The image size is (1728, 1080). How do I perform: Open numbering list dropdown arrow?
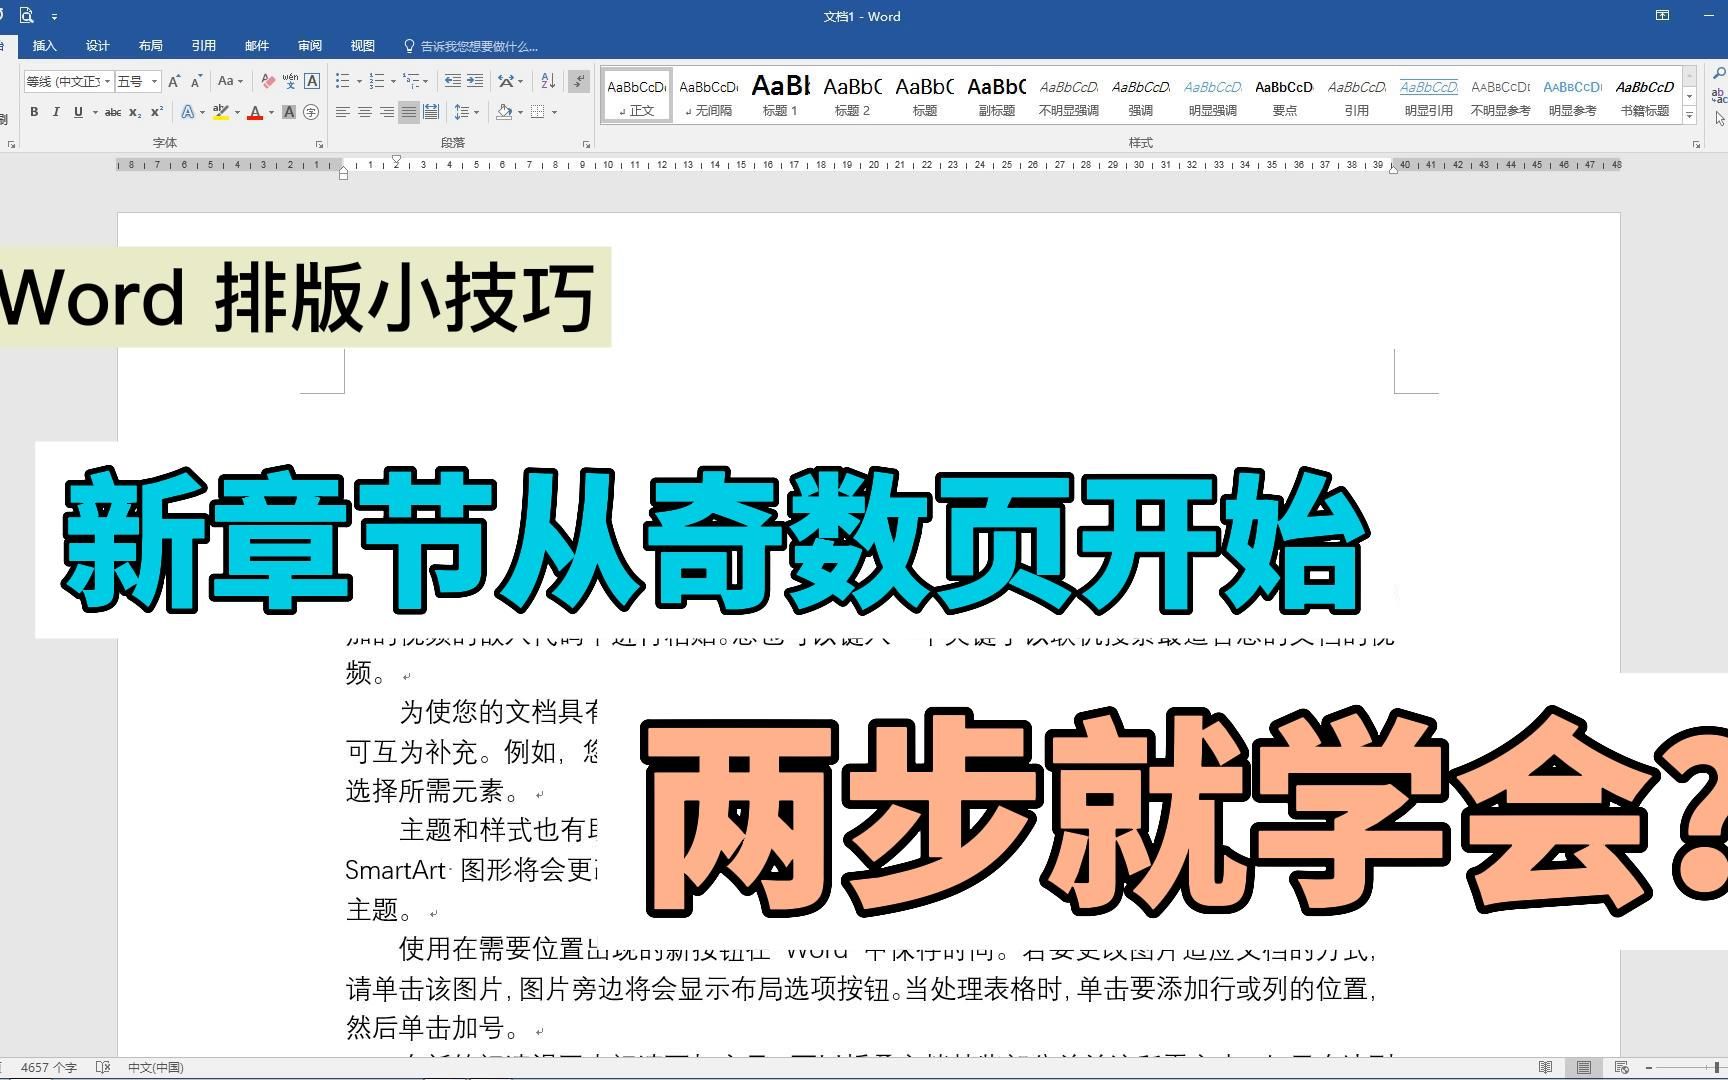tap(393, 81)
